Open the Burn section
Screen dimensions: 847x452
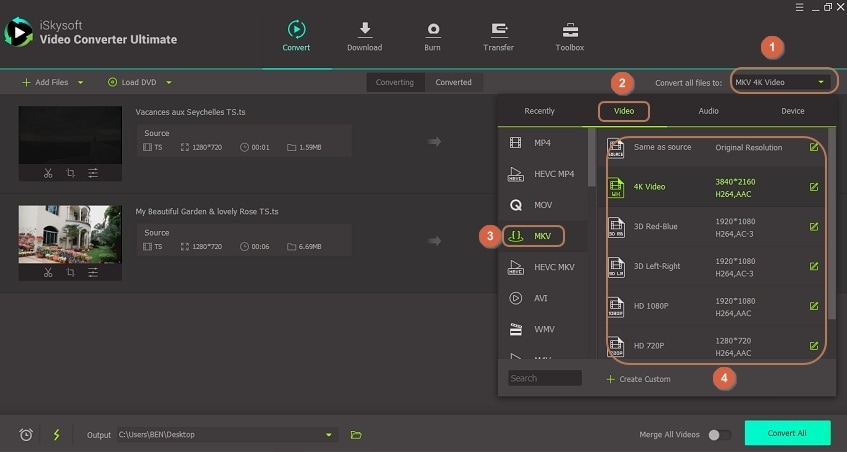(432, 36)
